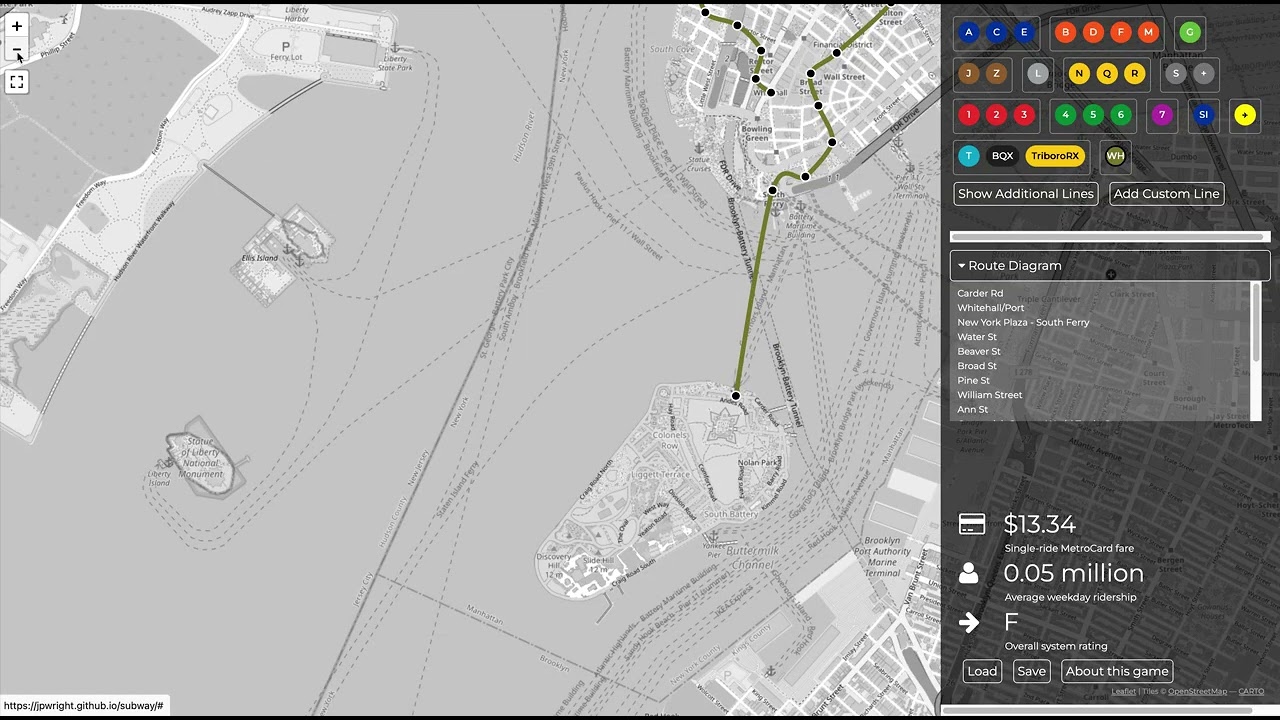1280x720 pixels.
Task: Click the MetroCard fare card icon
Action: 972,525
